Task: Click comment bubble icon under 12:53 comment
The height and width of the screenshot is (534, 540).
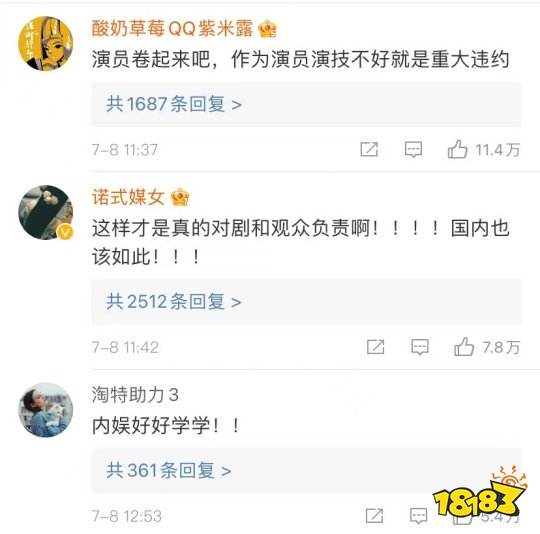Action: click(418, 516)
